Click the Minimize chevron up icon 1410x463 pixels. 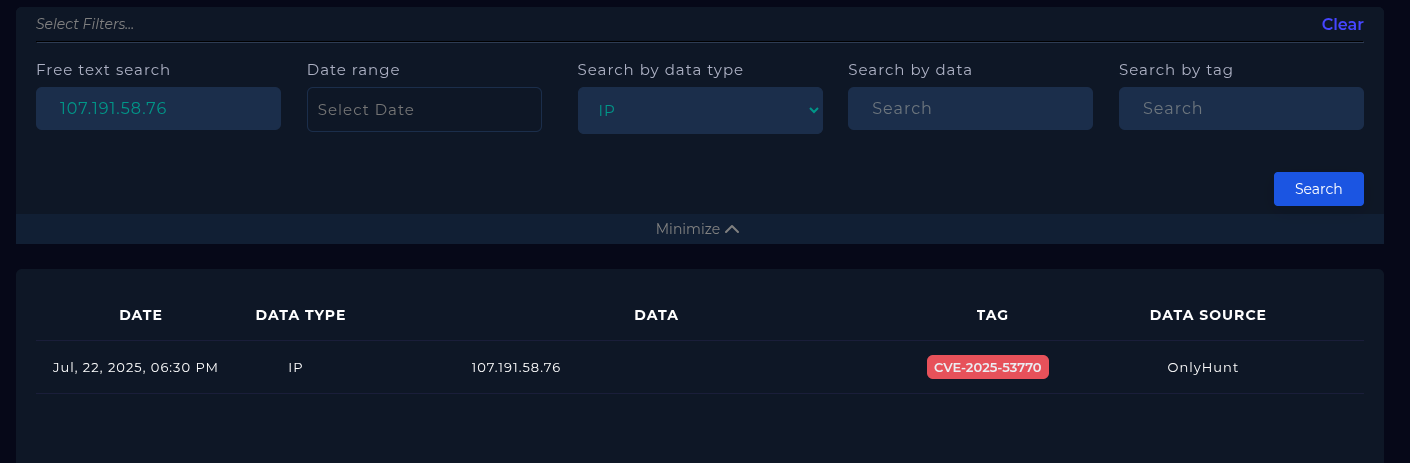732,229
